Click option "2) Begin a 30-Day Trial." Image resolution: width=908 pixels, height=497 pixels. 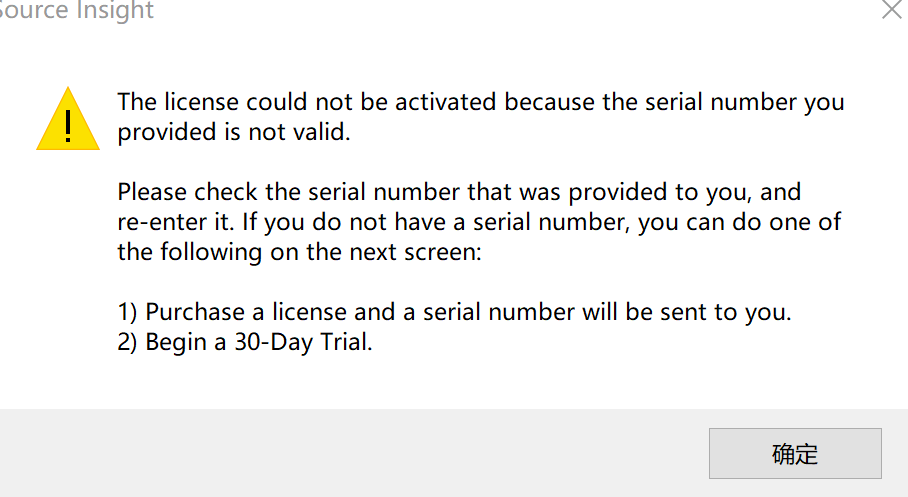(x=244, y=342)
